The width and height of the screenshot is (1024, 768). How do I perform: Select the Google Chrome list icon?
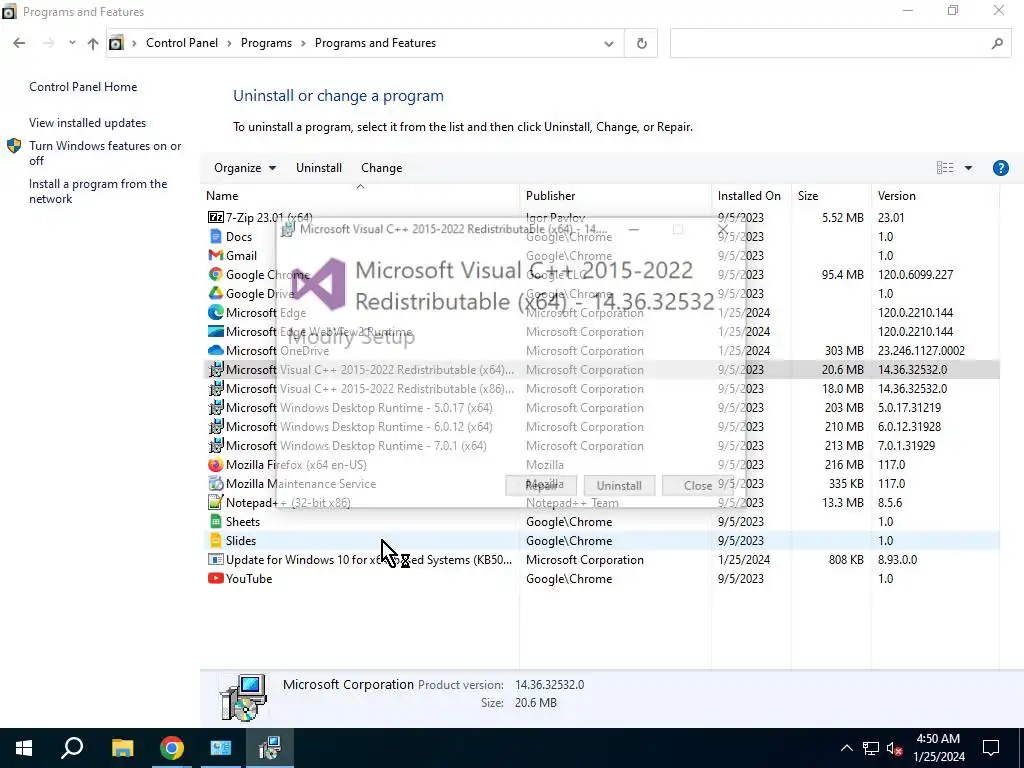tap(216, 274)
